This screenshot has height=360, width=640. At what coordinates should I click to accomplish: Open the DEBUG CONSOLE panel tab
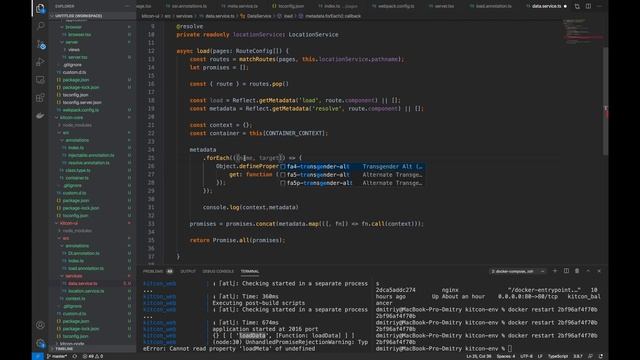click(218, 271)
